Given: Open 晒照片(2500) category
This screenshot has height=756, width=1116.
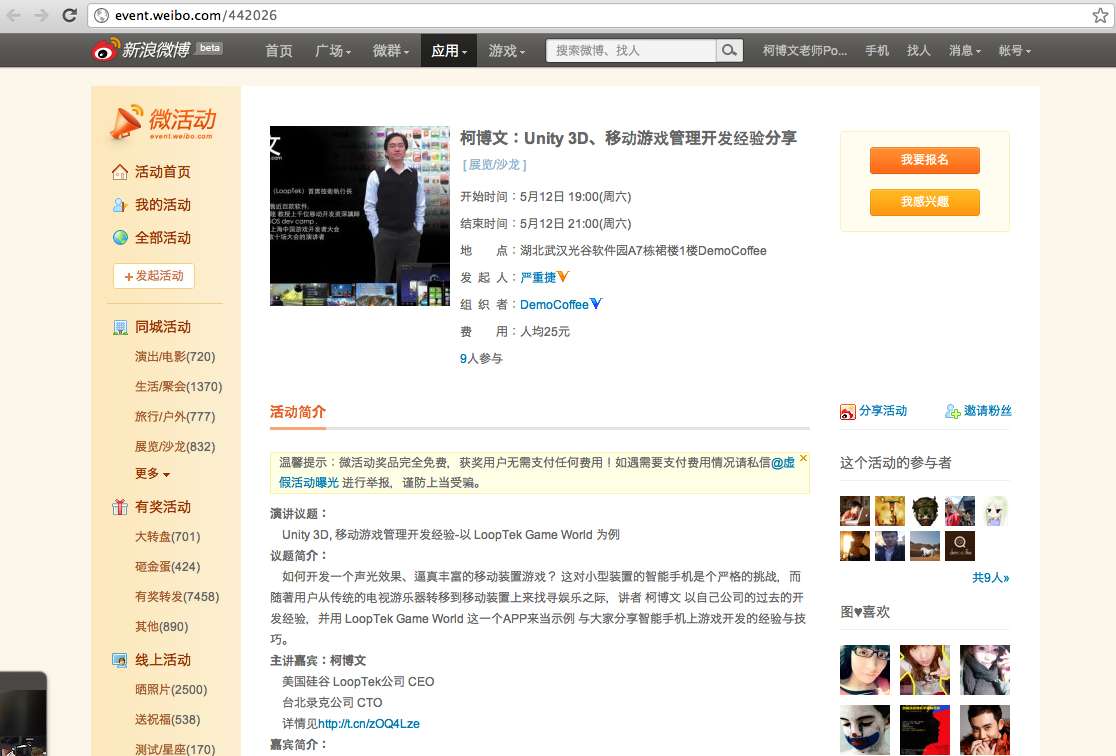Looking at the screenshot, I should 172,690.
